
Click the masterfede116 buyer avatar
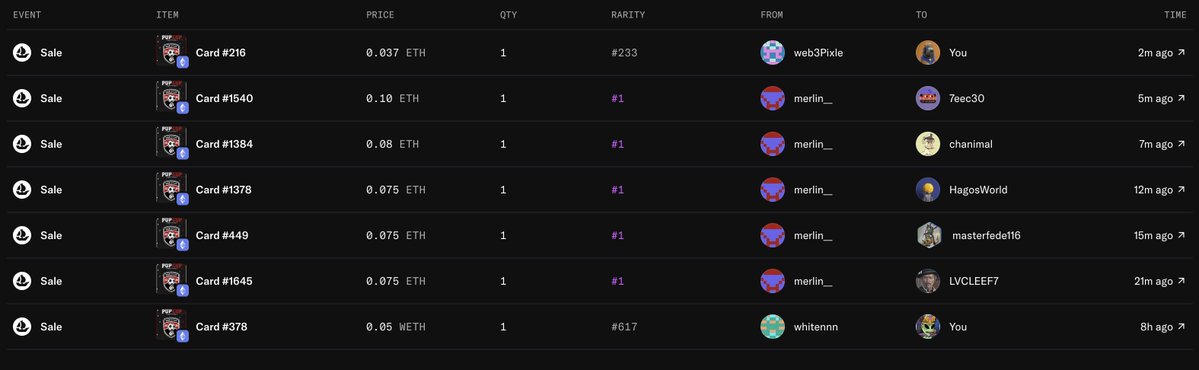coord(928,235)
